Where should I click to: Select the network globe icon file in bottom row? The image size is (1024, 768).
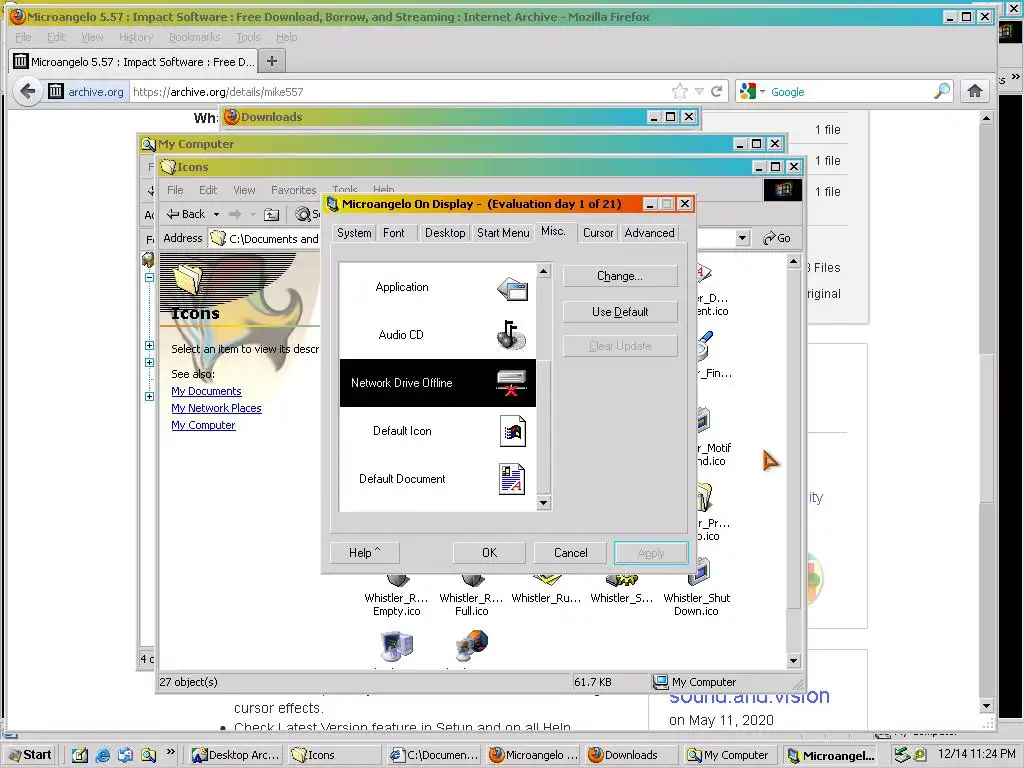coord(472,647)
